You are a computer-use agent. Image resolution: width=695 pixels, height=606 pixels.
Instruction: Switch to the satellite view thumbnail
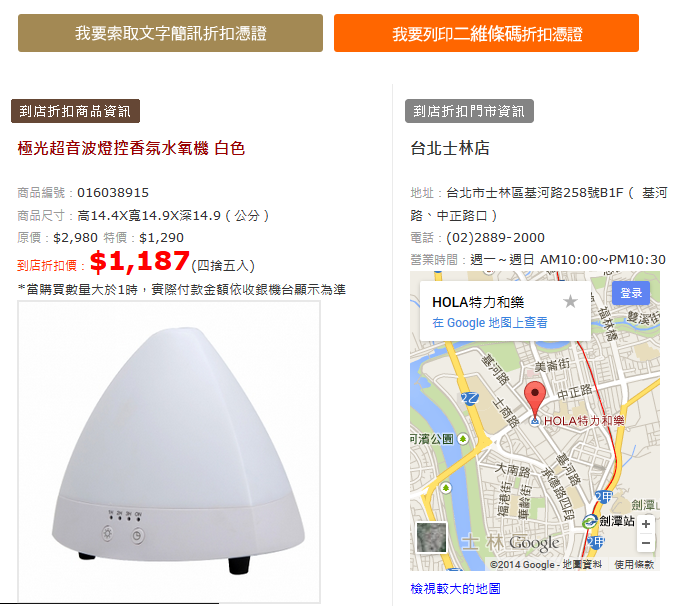click(431, 538)
